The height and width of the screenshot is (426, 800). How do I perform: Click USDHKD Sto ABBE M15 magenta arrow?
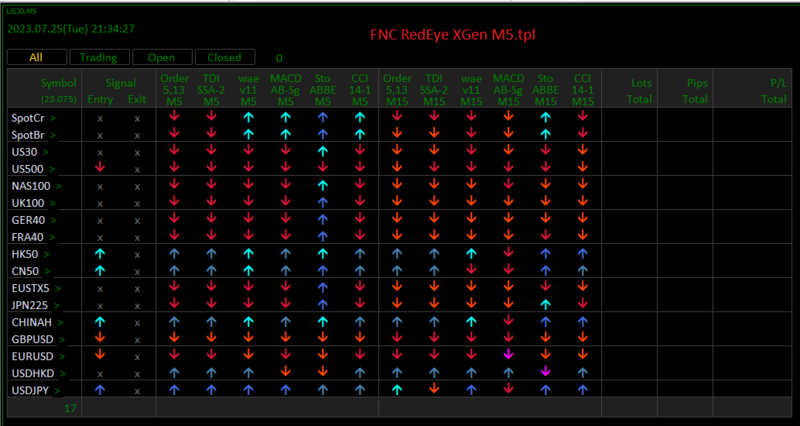pos(545,371)
